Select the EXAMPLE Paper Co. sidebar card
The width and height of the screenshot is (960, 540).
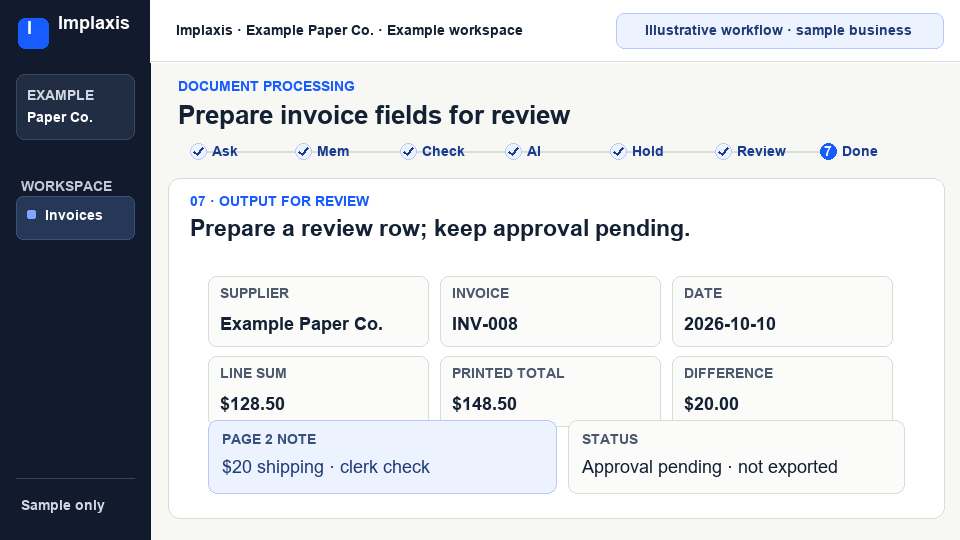point(75,107)
